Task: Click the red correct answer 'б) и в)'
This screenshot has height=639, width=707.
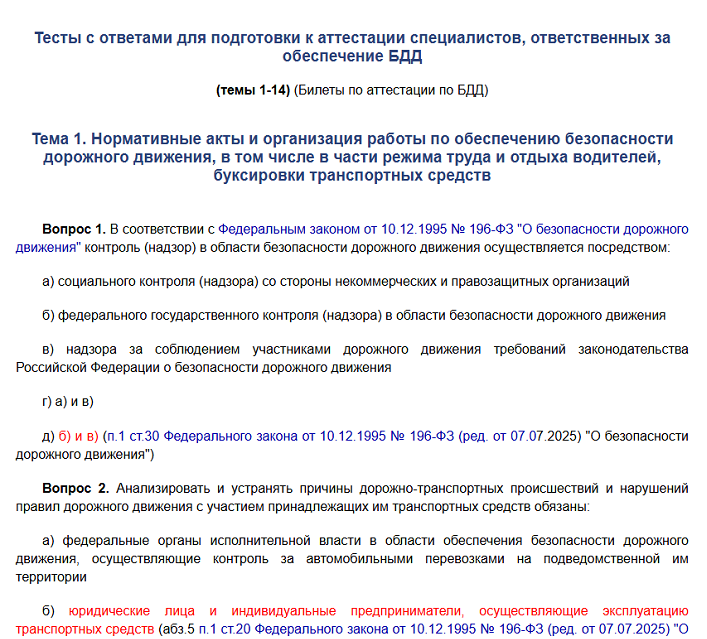Action: pos(80,436)
